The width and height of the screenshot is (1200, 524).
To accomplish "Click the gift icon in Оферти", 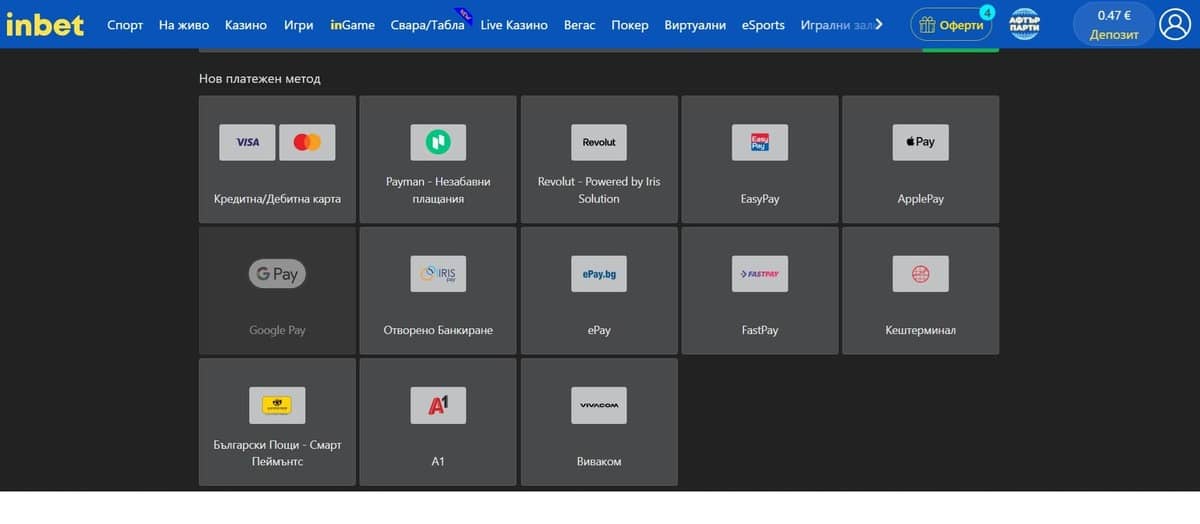I will click(x=927, y=25).
